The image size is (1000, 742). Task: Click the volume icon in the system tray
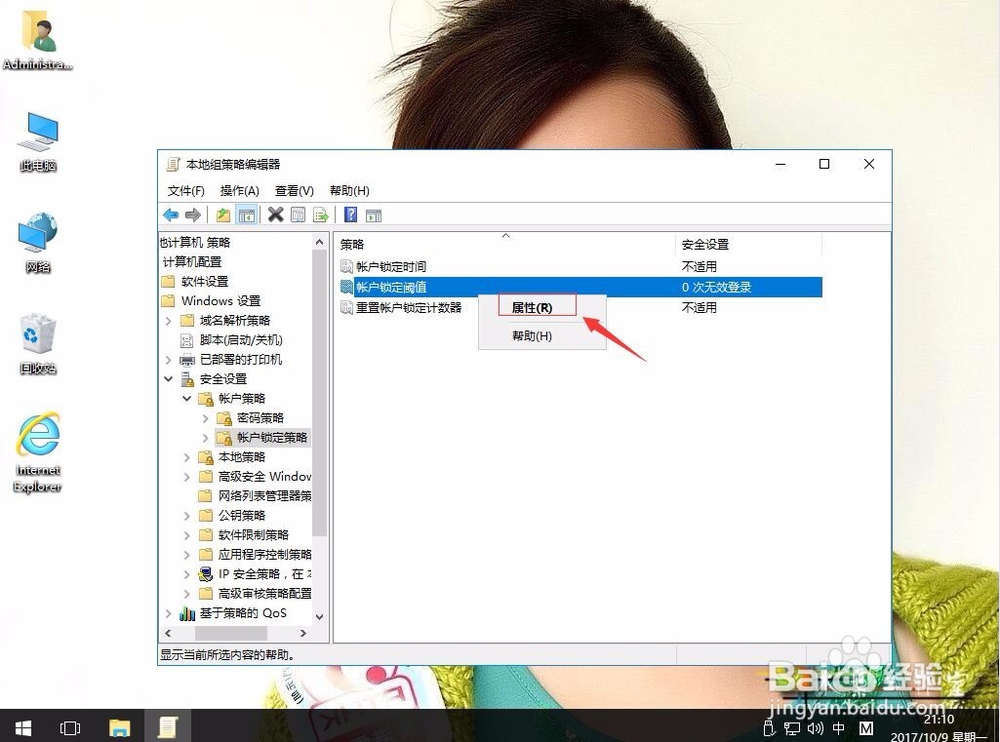tap(814, 728)
